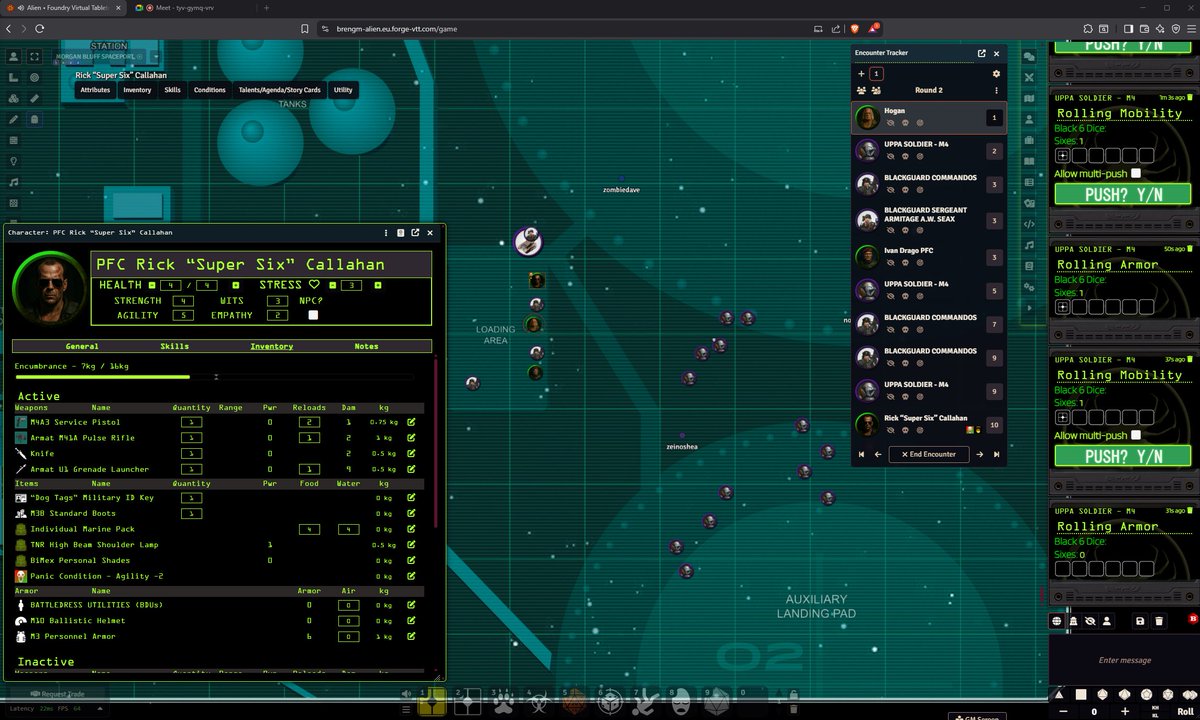Switch to the General tab in character sheet
Viewport: 1200px width, 720px height.
(x=82, y=346)
